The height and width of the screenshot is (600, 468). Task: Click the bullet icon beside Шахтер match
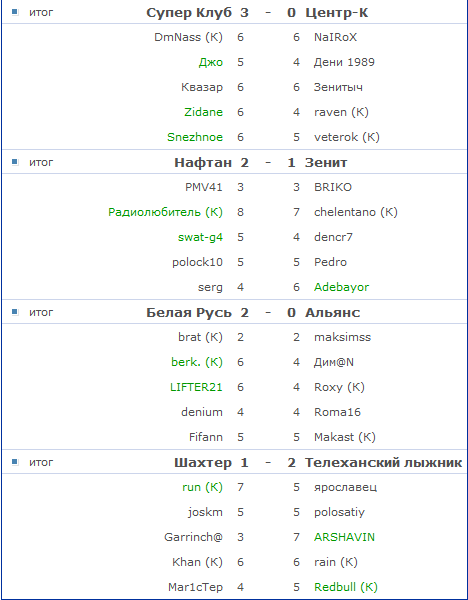point(15,462)
